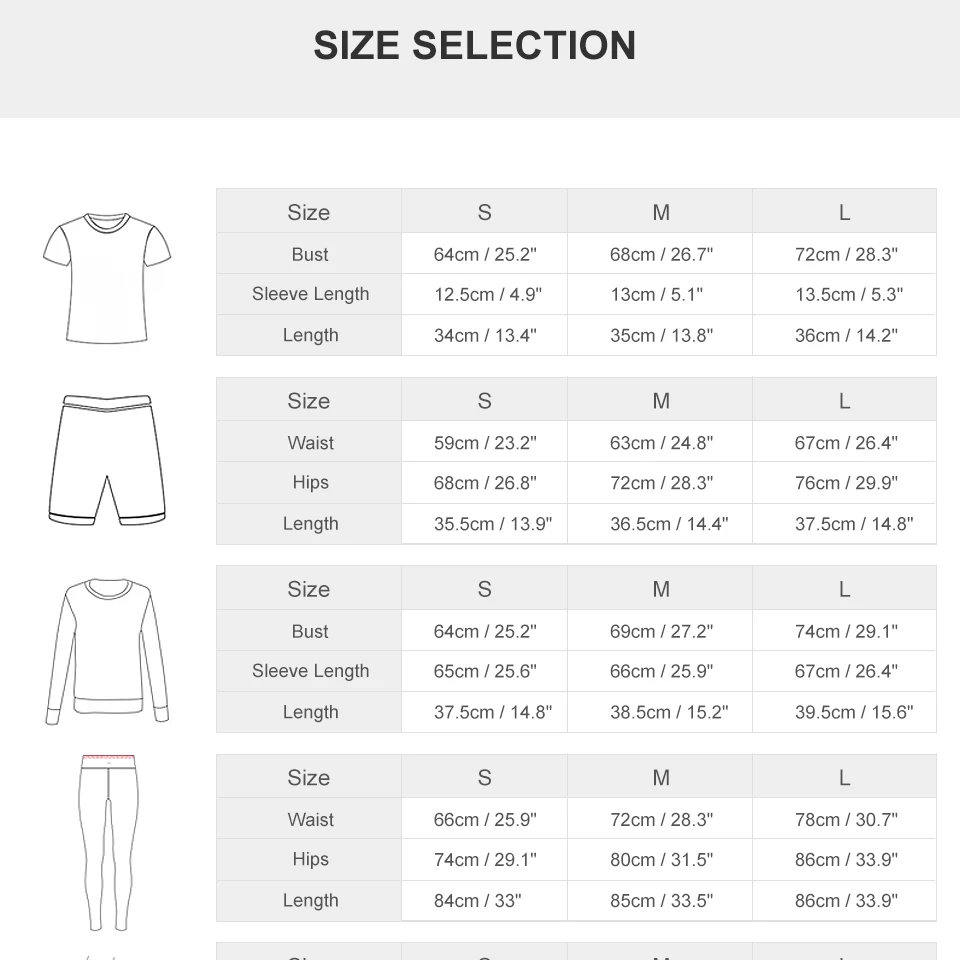Screen dimensions: 960x960
Task: Click the shorts S waist 59cm cell
Action: [484, 442]
